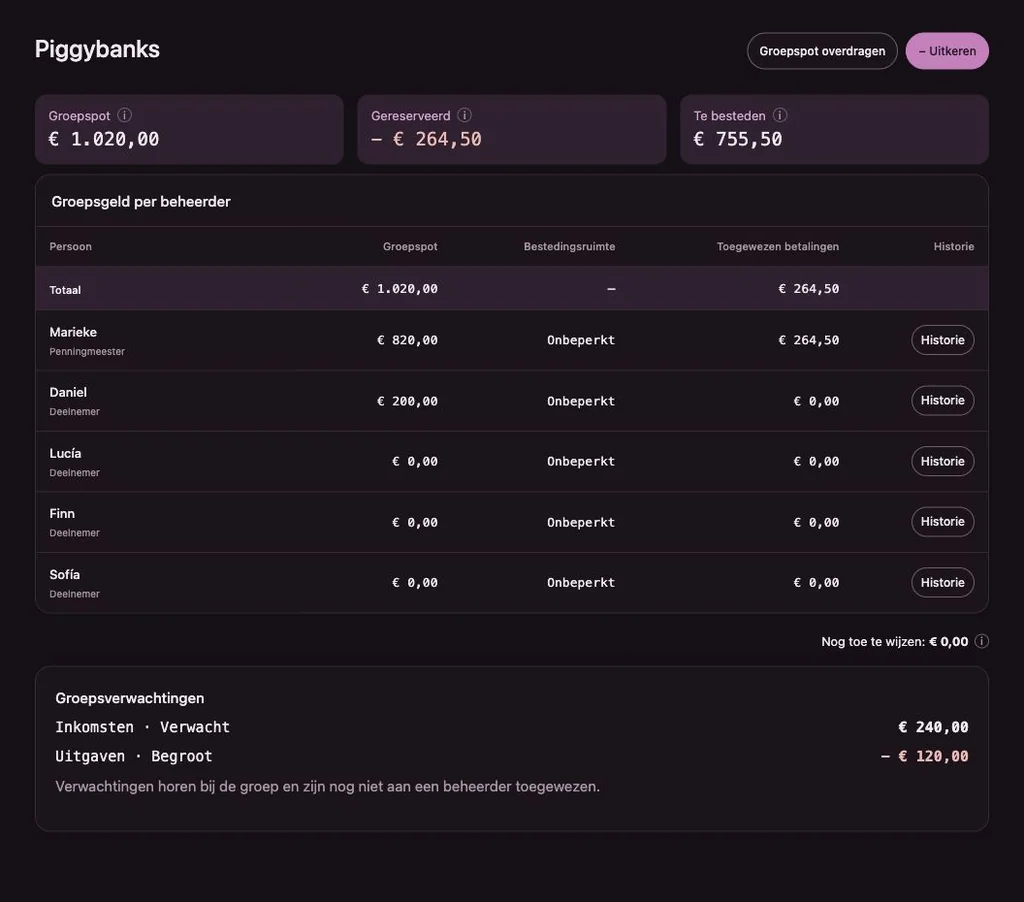Click the Verwachtingen horen bij de groep note

click(327, 786)
